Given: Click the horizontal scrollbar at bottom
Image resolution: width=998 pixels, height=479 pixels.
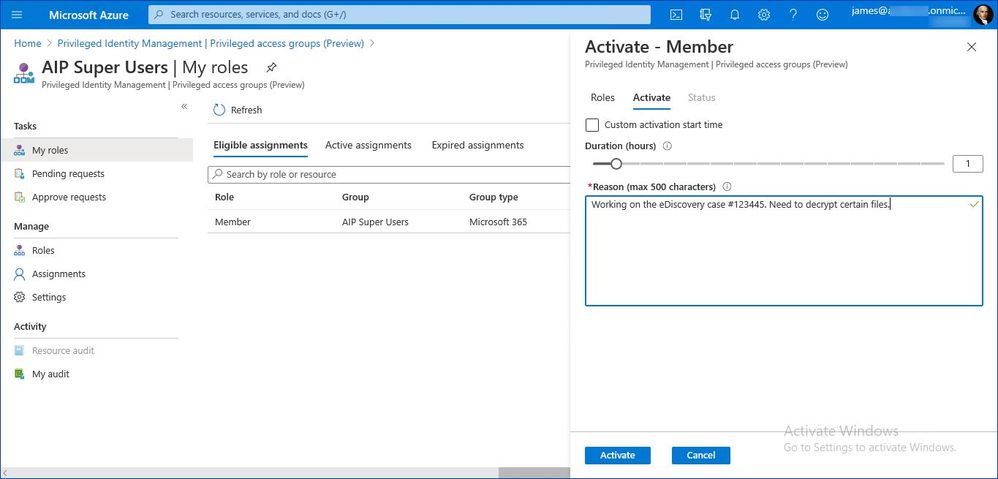Looking at the screenshot, I should [x=534, y=473].
